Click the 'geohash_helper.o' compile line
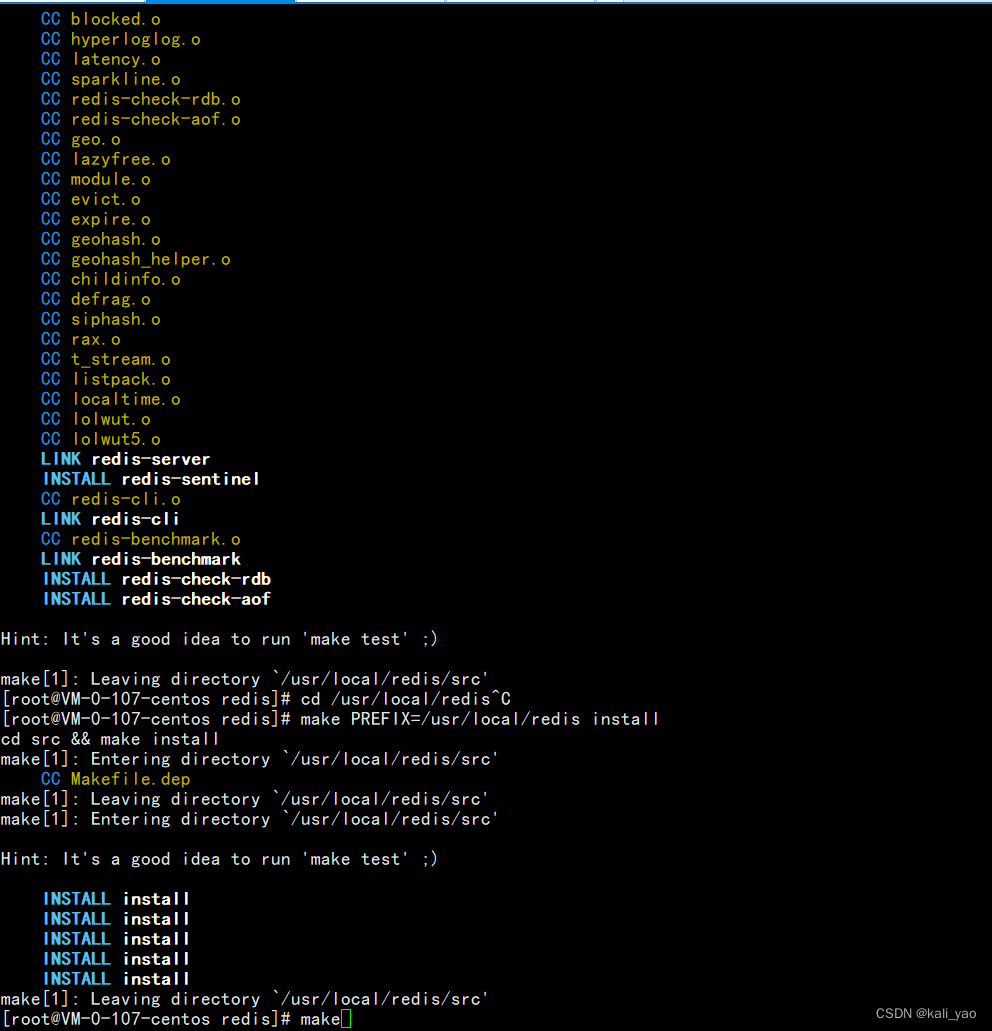This screenshot has width=992, height=1031. click(x=136, y=259)
